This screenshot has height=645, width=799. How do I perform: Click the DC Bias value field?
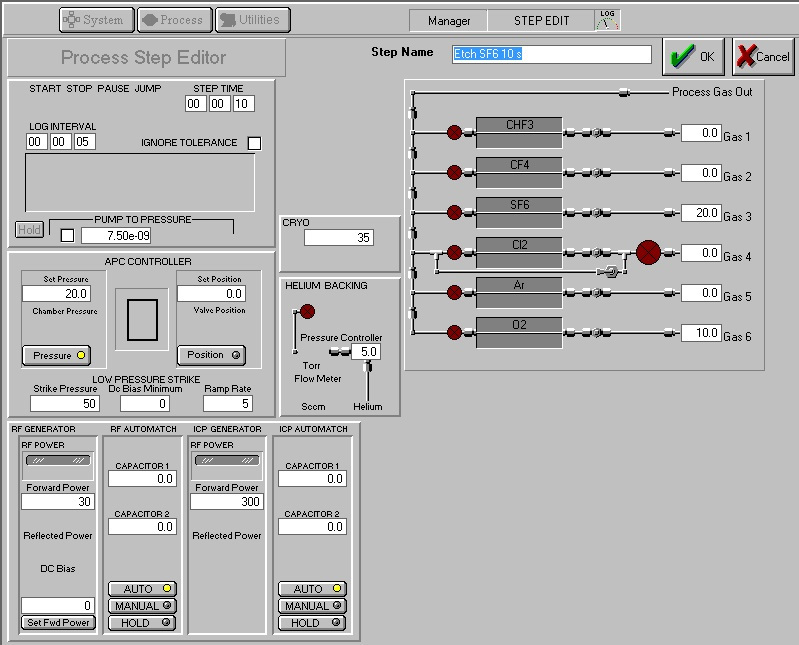58,605
